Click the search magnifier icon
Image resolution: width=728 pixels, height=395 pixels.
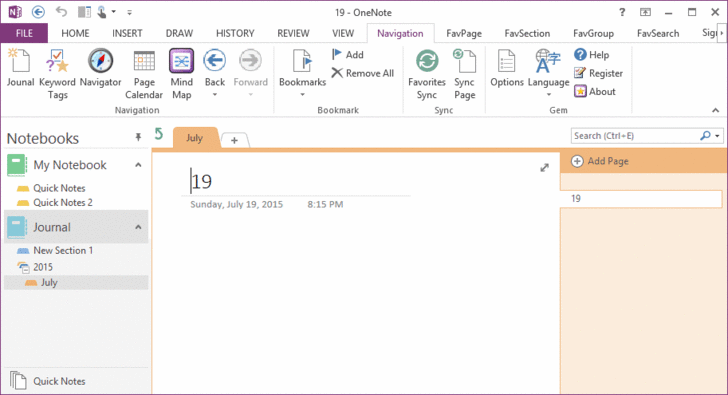point(705,136)
